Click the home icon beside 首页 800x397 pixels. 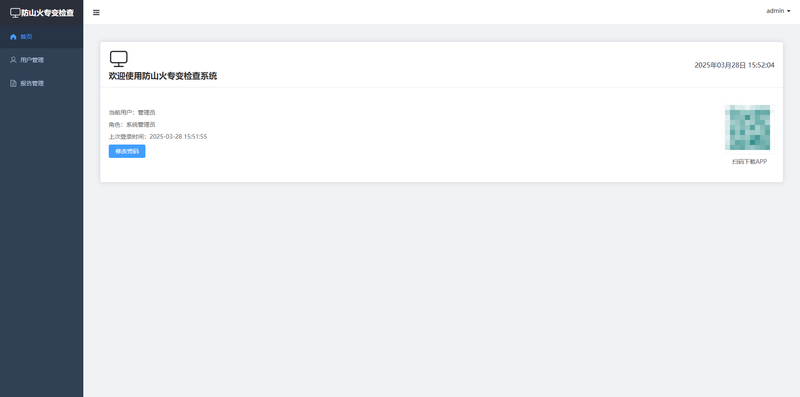[x=13, y=37]
